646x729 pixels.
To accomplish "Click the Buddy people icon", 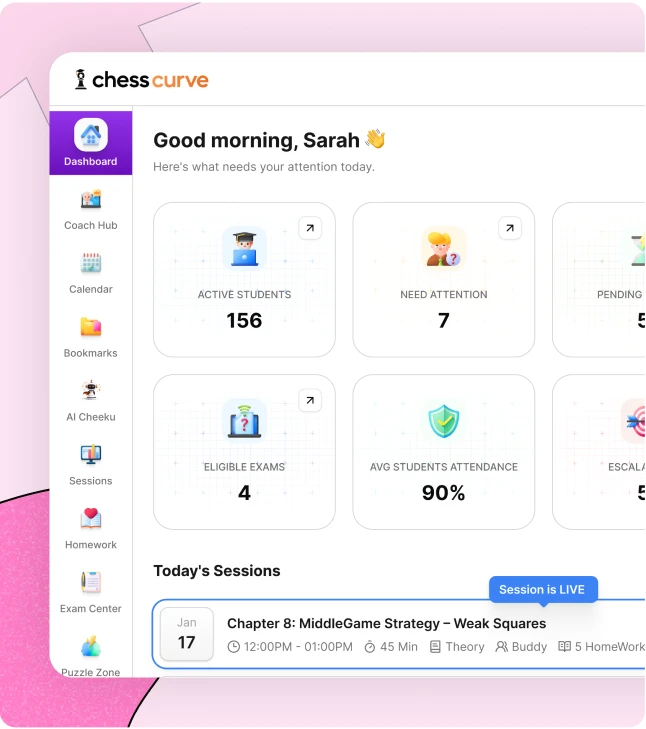I will point(501,647).
